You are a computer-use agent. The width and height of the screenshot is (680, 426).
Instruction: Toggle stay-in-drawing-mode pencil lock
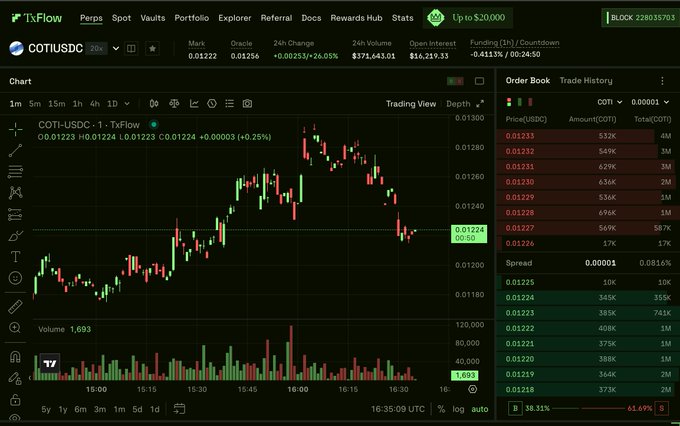click(15, 378)
